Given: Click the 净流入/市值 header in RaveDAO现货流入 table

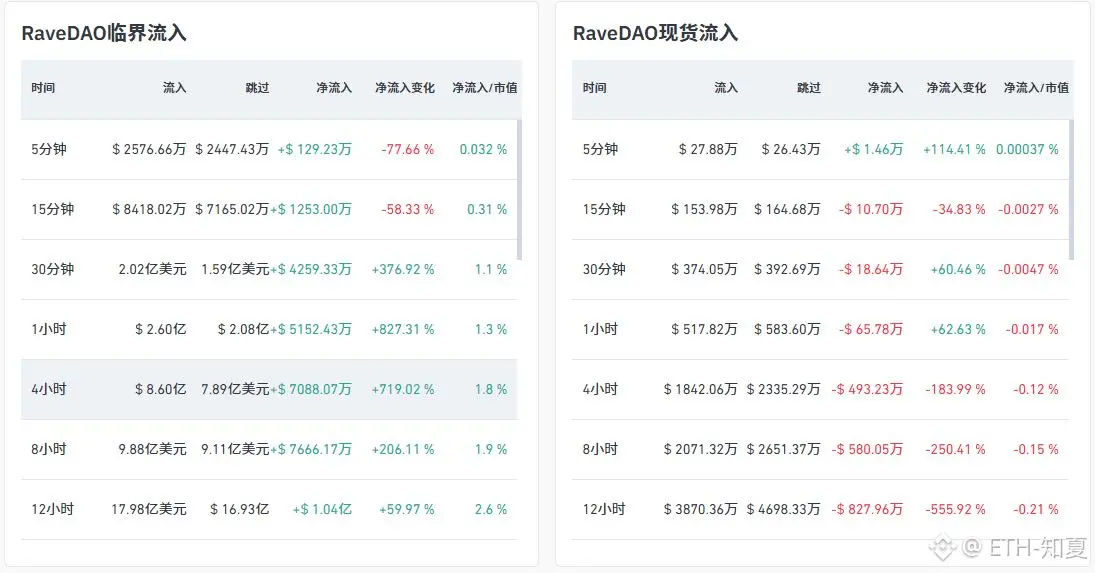Looking at the screenshot, I should 1036,88.
